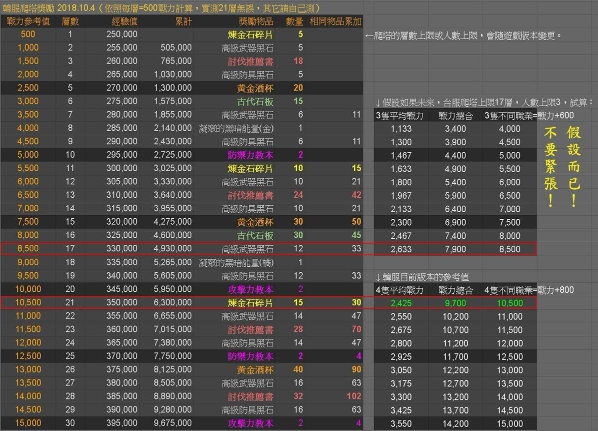The height and width of the screenshot is (431, 598).
Task: Click average power cell 1,467
Action: (x=401, y=156)
